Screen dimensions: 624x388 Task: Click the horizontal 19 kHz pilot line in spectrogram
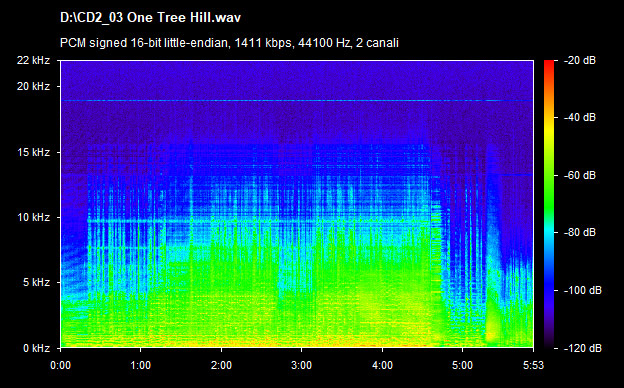point(297,101)
